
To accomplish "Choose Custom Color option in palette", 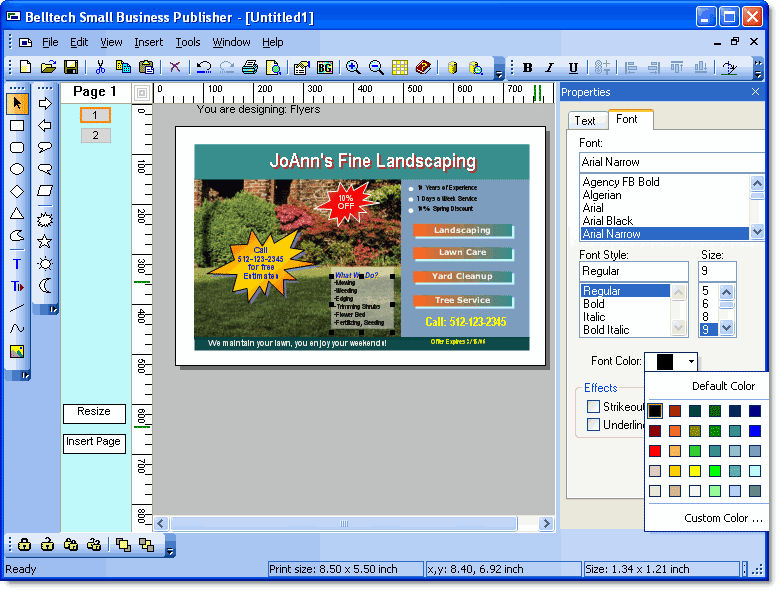I will pyautogui.click(x=722, y=518).
